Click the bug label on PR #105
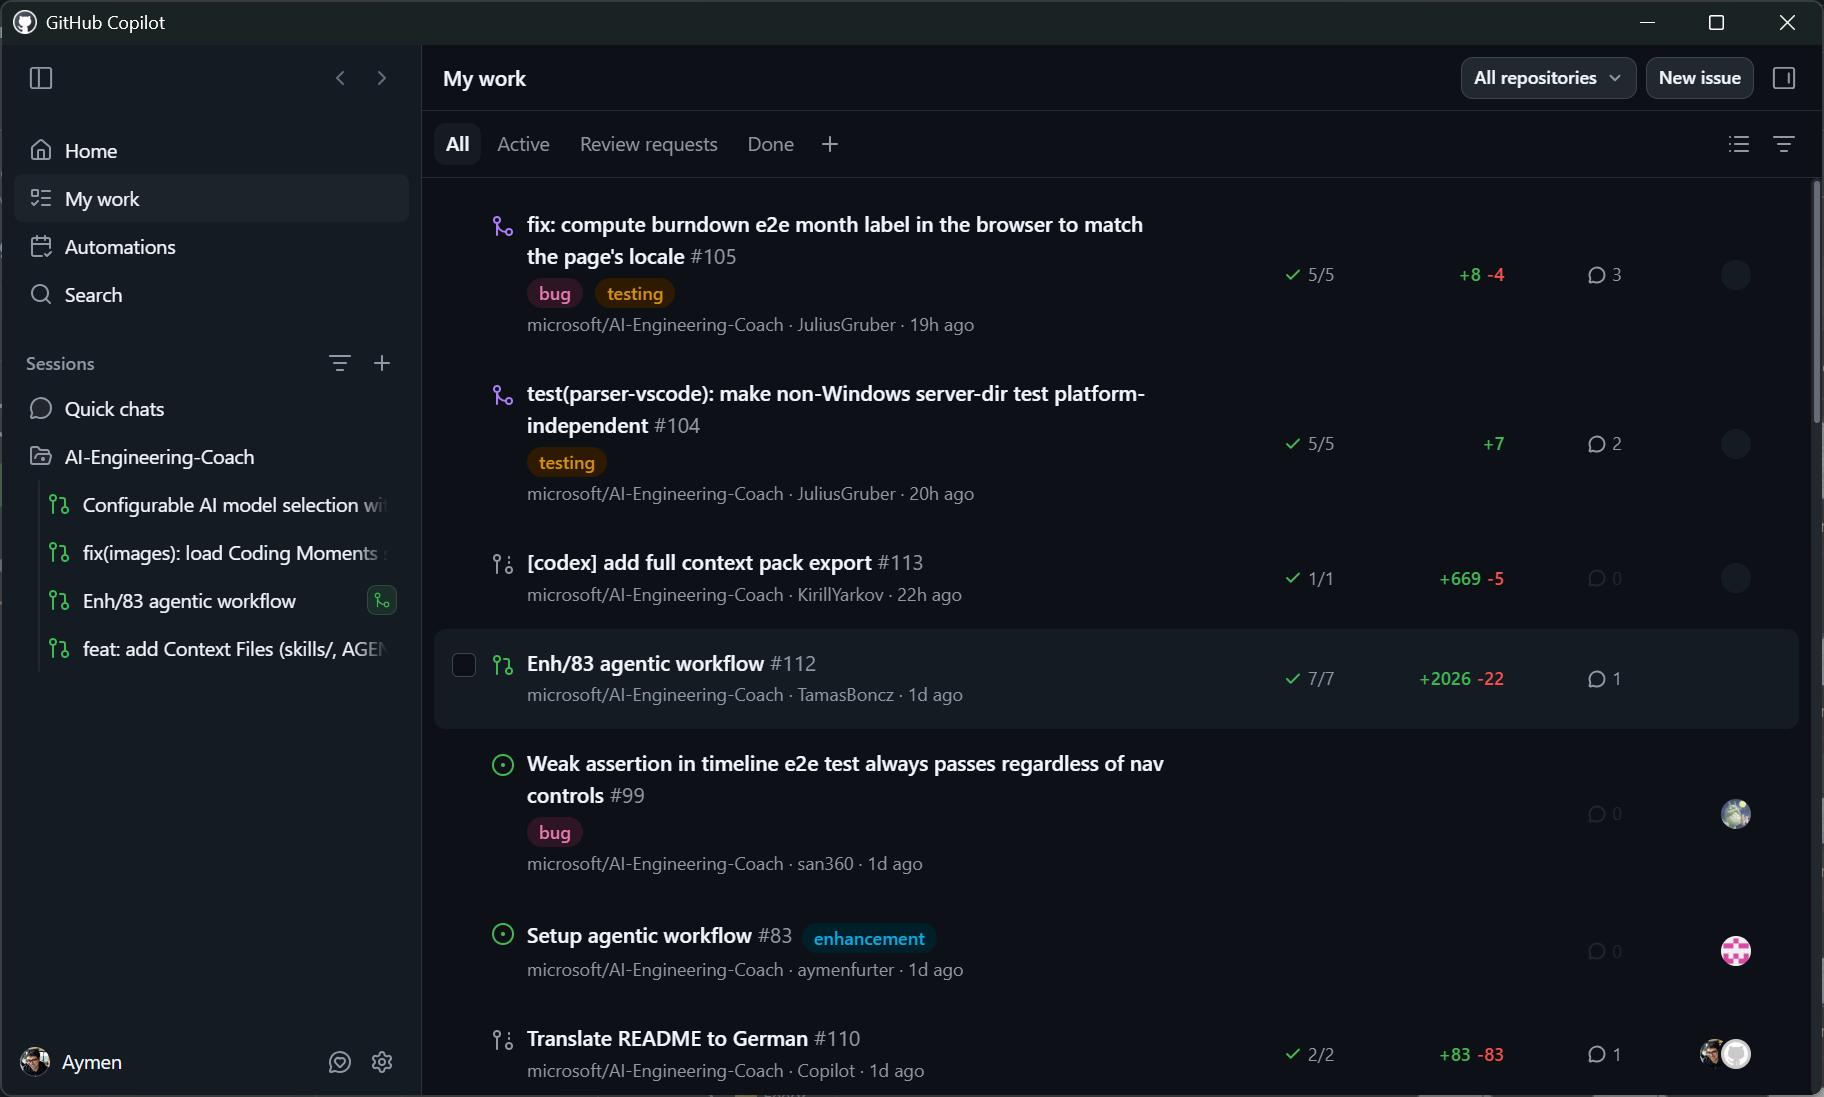Screen dimensions: 1824x1097 point(555,293)
